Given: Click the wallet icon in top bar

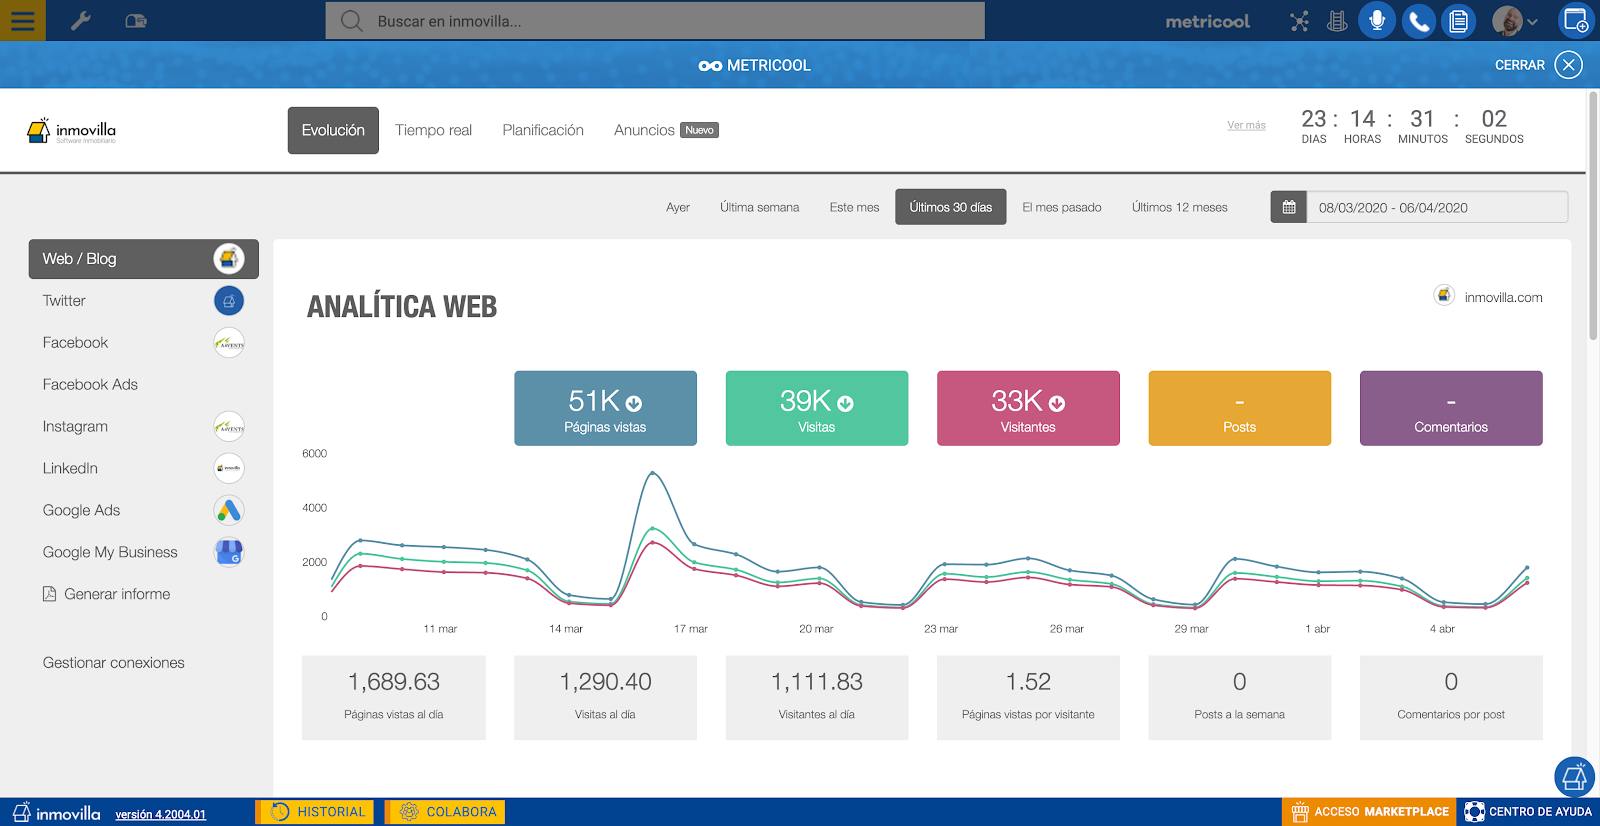Looking at the screenshot, I should (136, 21).
